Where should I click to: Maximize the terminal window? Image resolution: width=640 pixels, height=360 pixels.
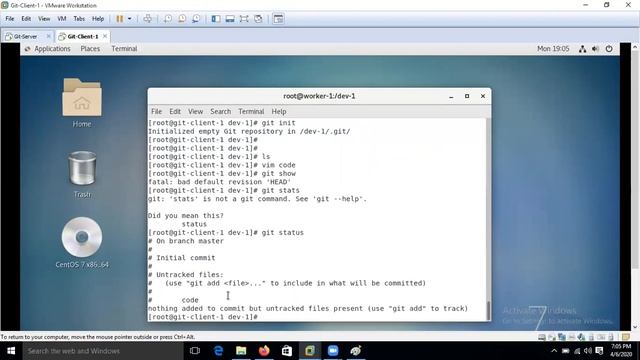tap(467, 96)
